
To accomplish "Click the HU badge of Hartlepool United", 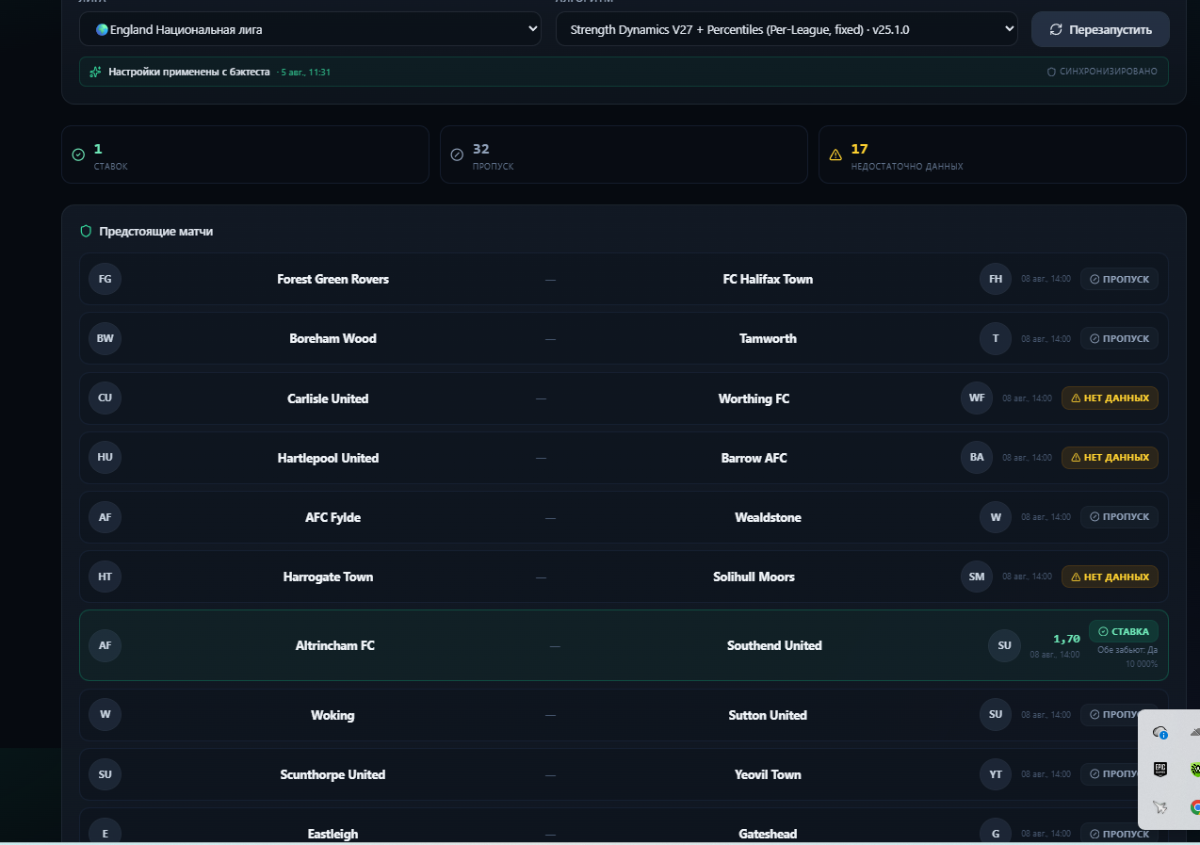I will 105,457.
